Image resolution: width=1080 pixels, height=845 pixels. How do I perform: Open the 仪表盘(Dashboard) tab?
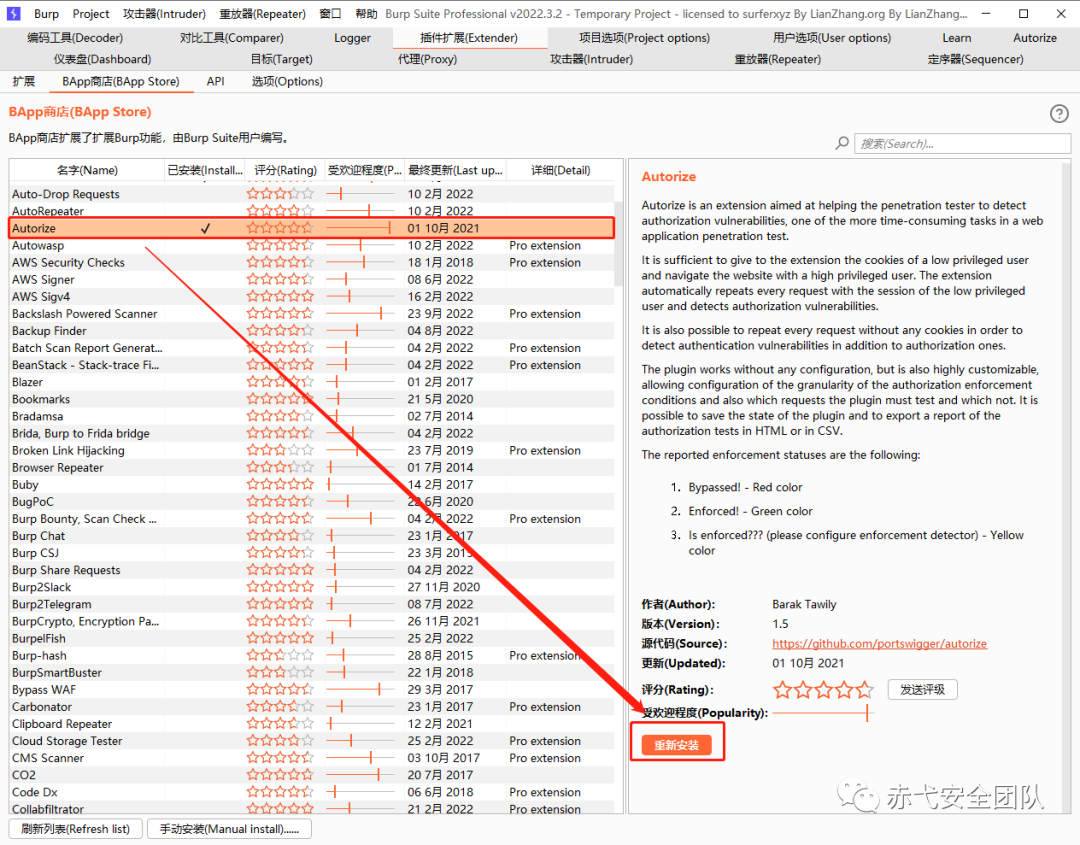pos(103,59)
